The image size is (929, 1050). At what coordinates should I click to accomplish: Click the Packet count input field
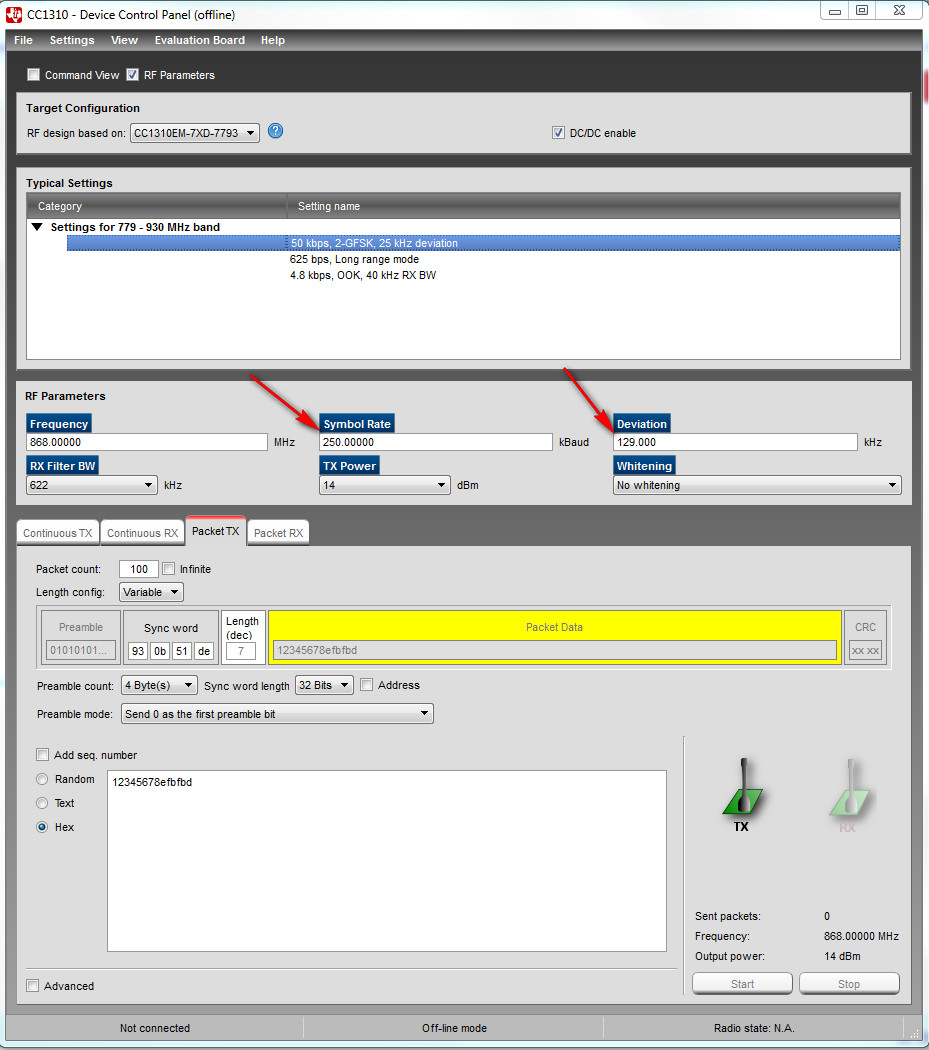tap(139, 569)
